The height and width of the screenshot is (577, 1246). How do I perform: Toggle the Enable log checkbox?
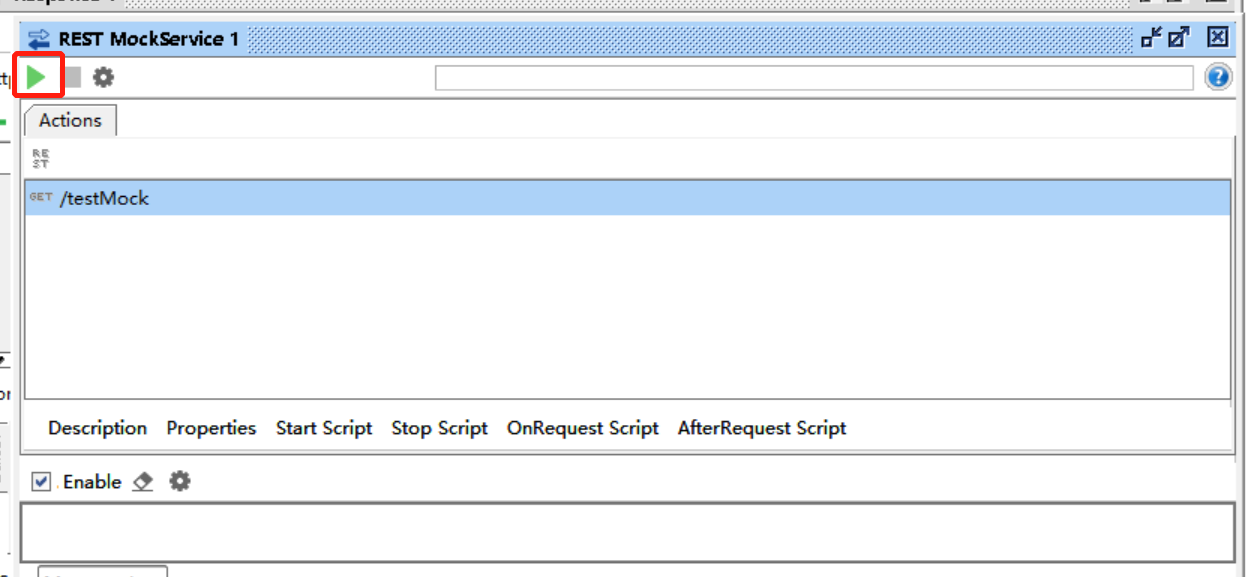41,482
